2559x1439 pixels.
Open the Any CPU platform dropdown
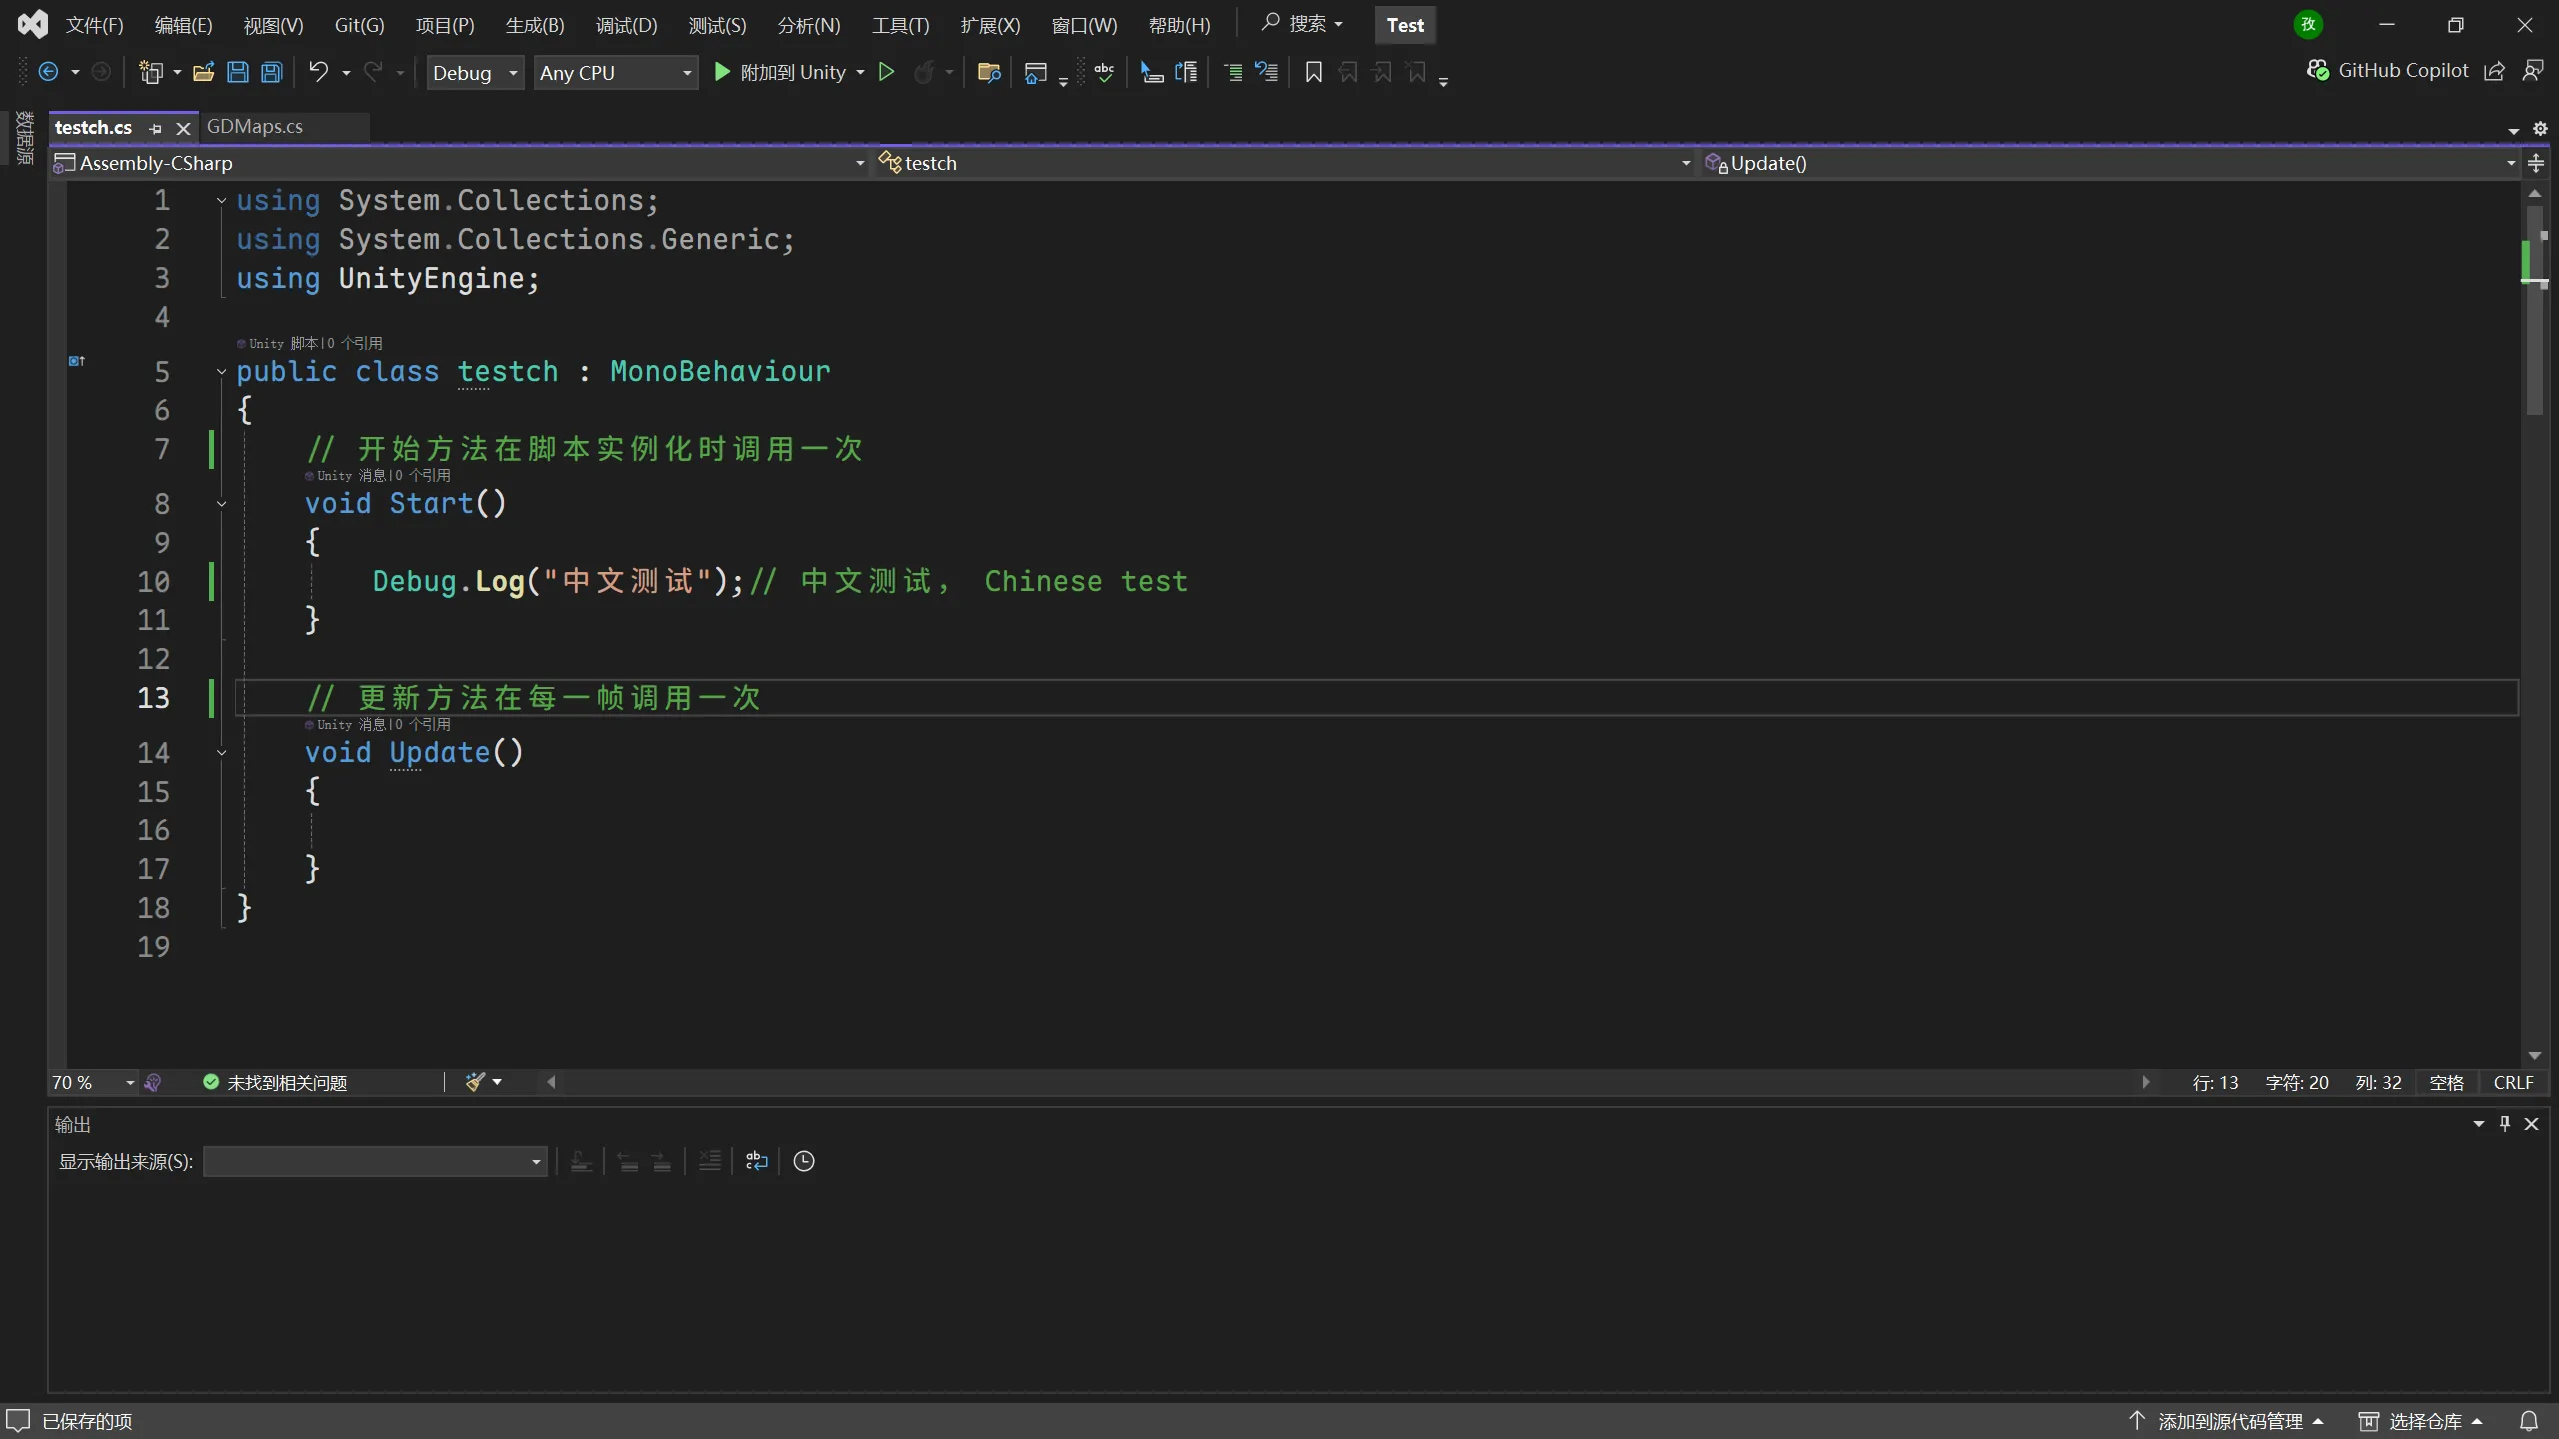(614, 71)
